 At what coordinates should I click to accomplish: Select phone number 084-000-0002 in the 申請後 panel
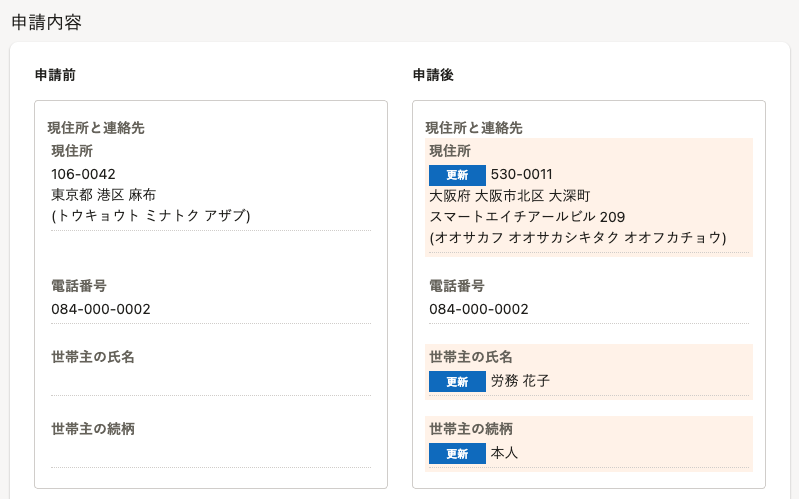pyautogui.click(x=478, y=309)
